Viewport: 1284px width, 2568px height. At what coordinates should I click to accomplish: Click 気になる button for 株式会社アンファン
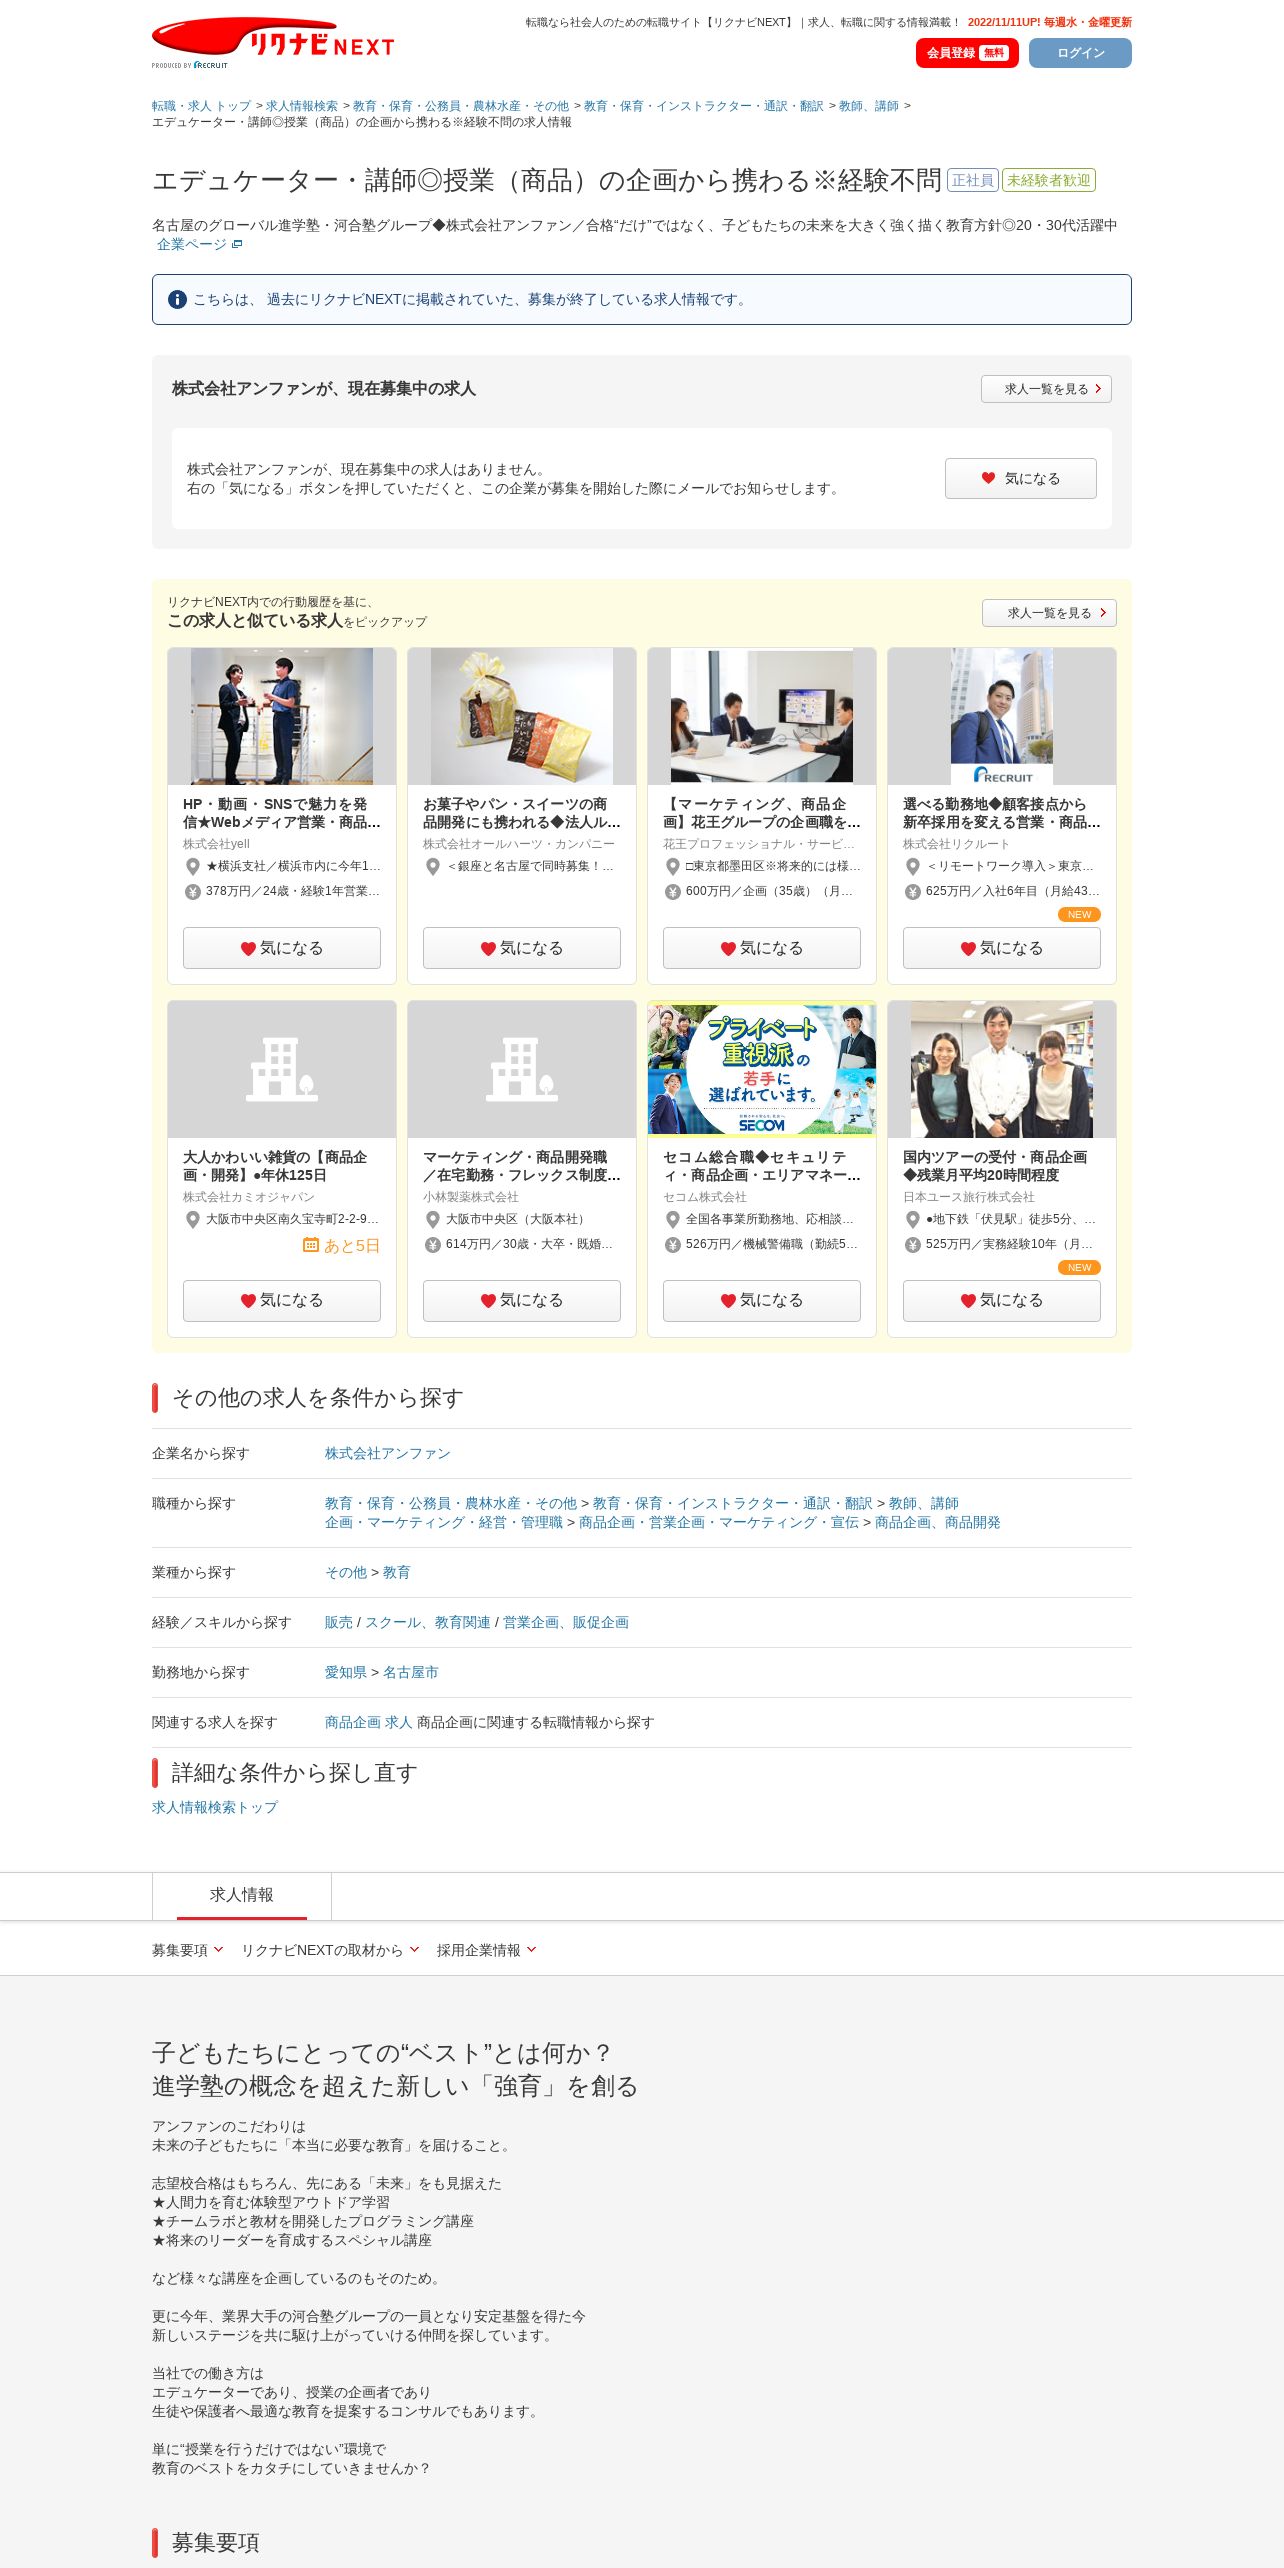coord(1020,478)
